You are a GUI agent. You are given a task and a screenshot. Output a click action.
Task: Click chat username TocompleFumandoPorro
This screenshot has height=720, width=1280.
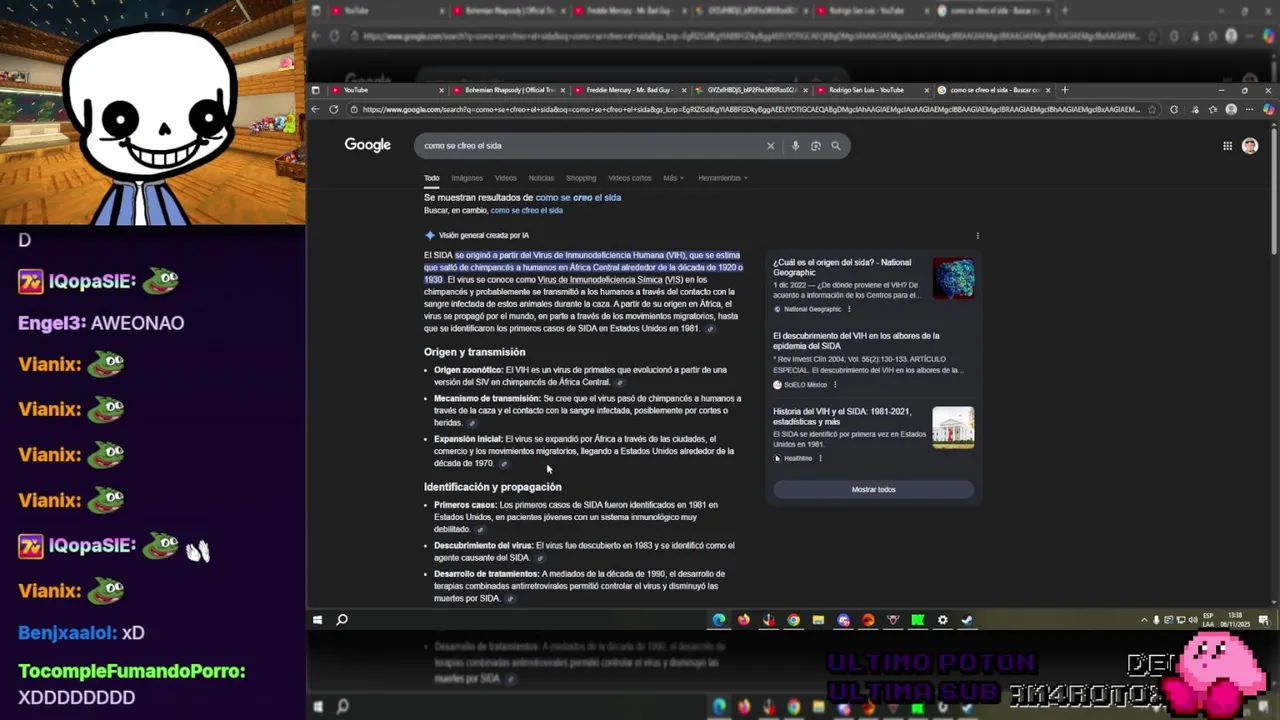coord(131,671)
